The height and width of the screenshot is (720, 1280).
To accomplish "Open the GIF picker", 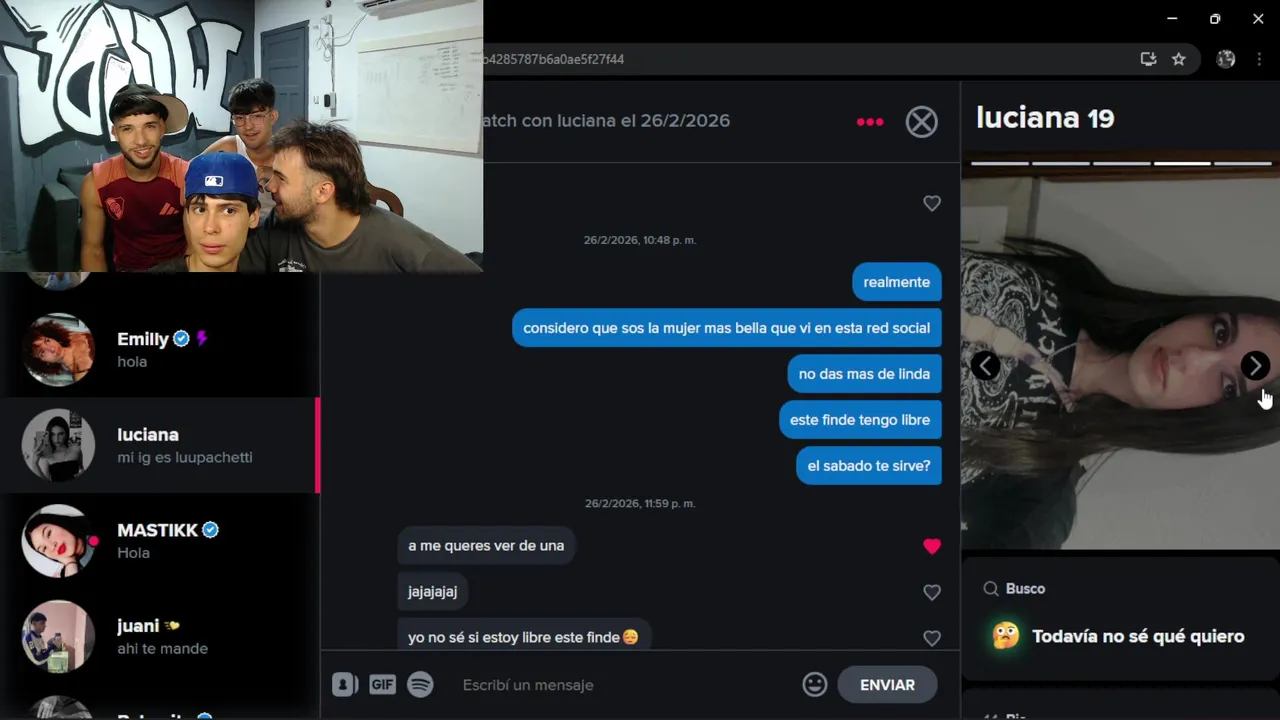I will point(382,685).
